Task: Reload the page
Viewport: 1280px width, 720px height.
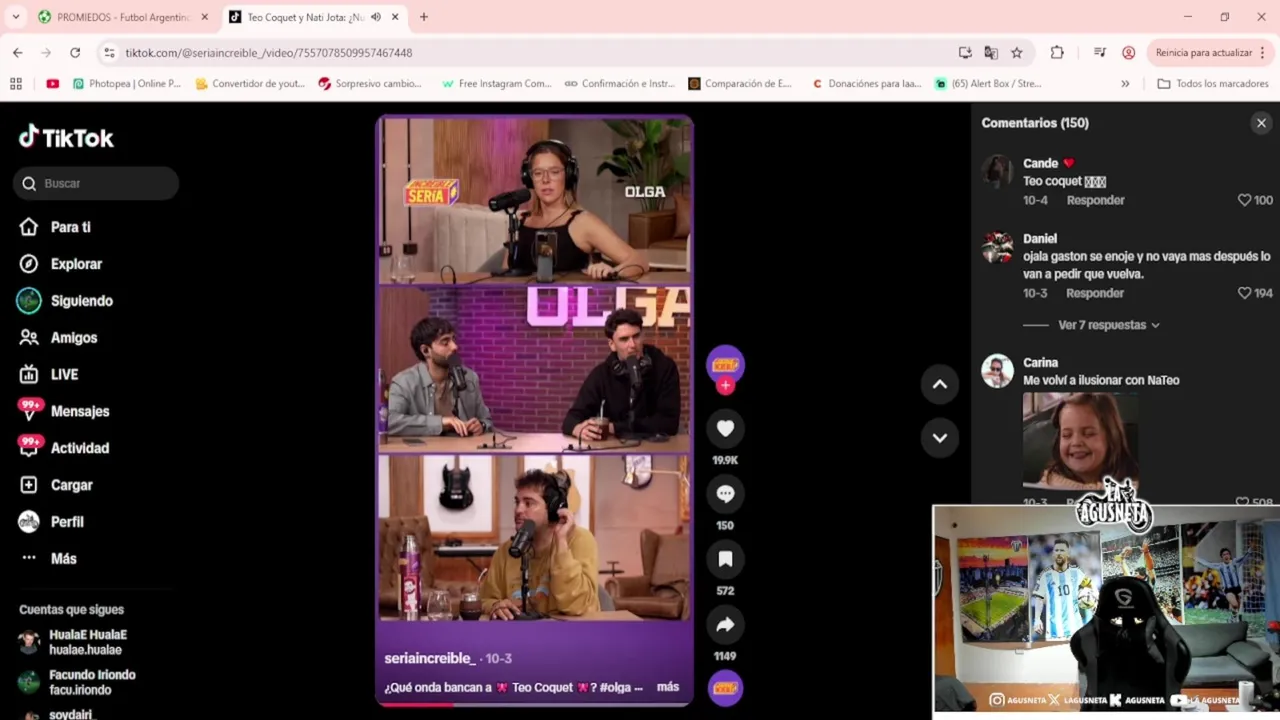Action: tap(75, 53)
